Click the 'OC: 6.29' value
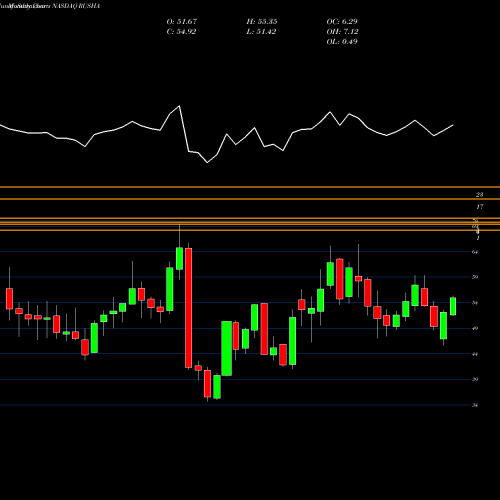500x500 pixels. [x=342, y=22]
